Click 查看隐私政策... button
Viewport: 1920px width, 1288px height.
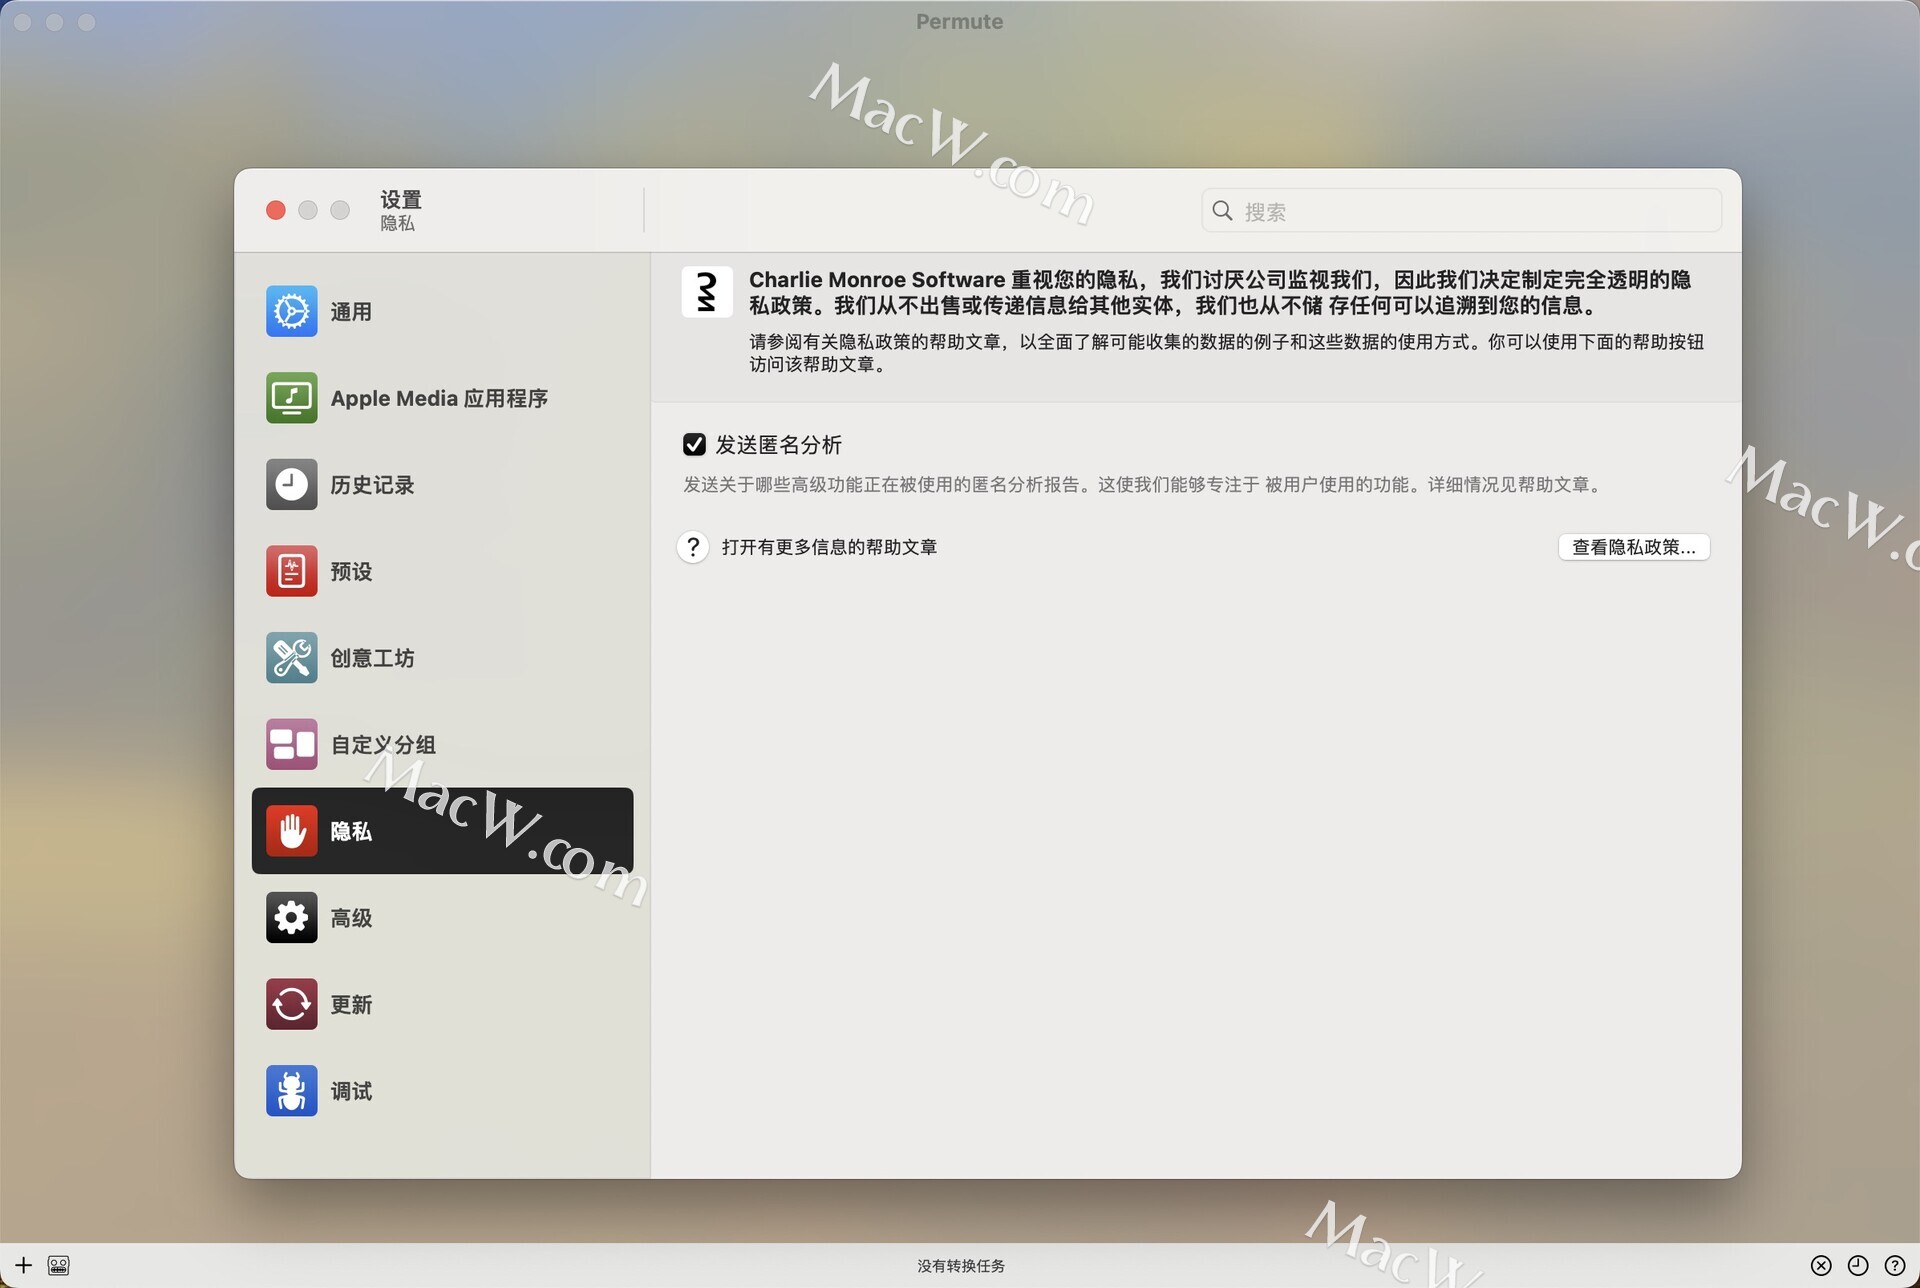1634,547
